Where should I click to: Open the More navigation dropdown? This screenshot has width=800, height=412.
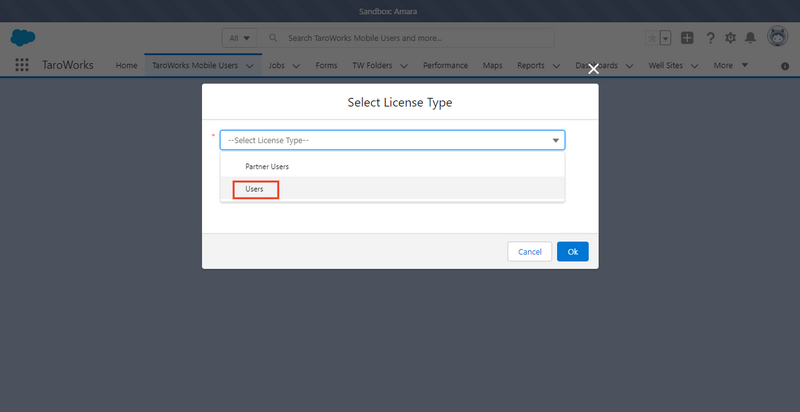pos(730,66)
